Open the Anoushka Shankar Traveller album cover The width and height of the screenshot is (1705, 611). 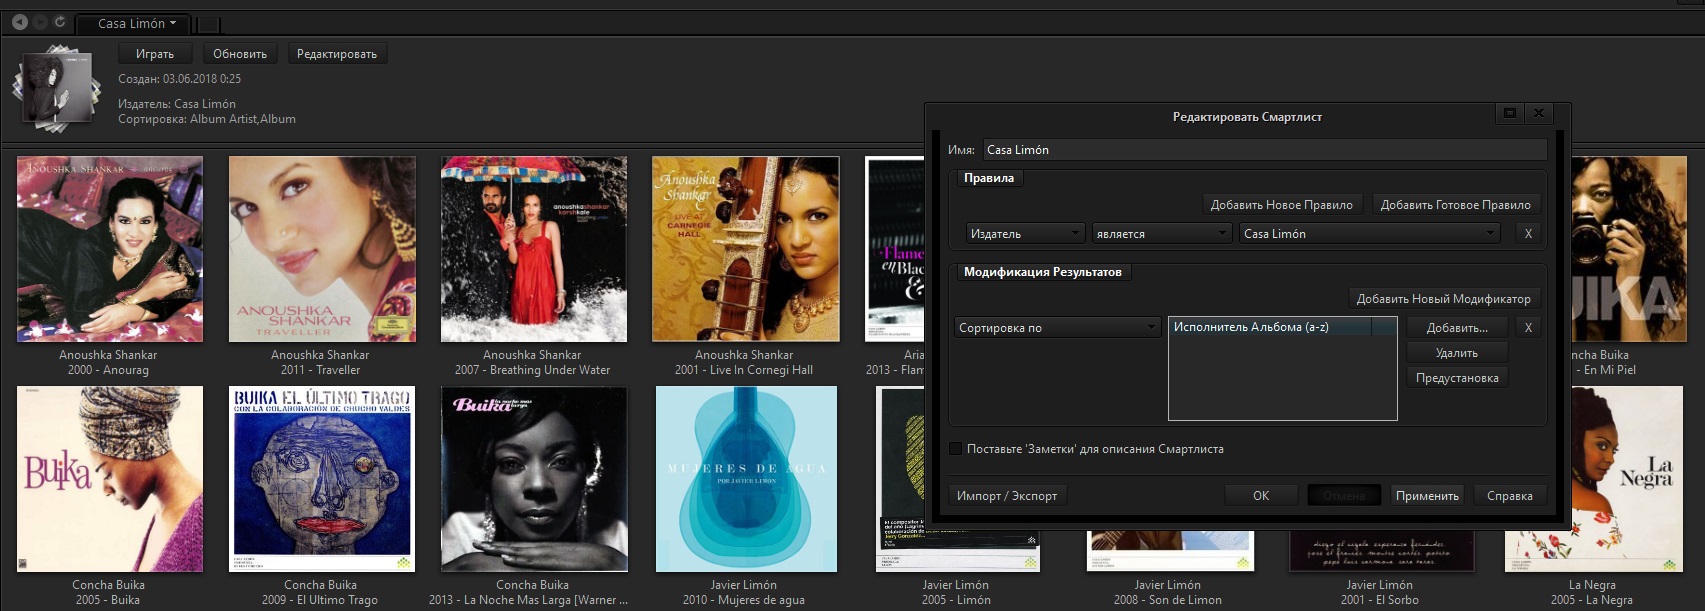click(322, 249)
